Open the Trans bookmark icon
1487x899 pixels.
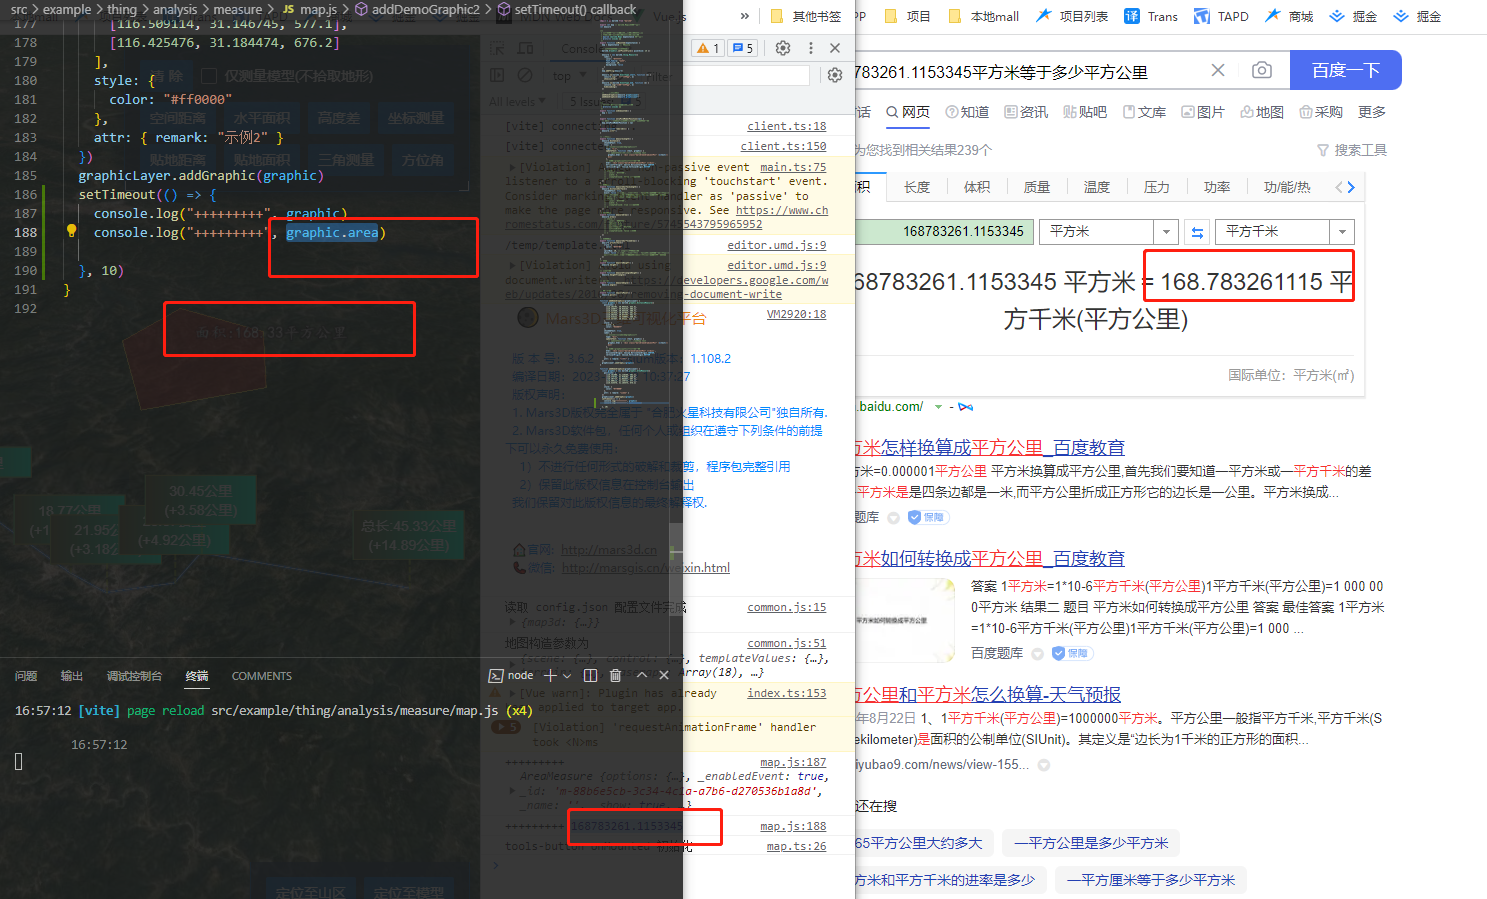(1151, 16)
